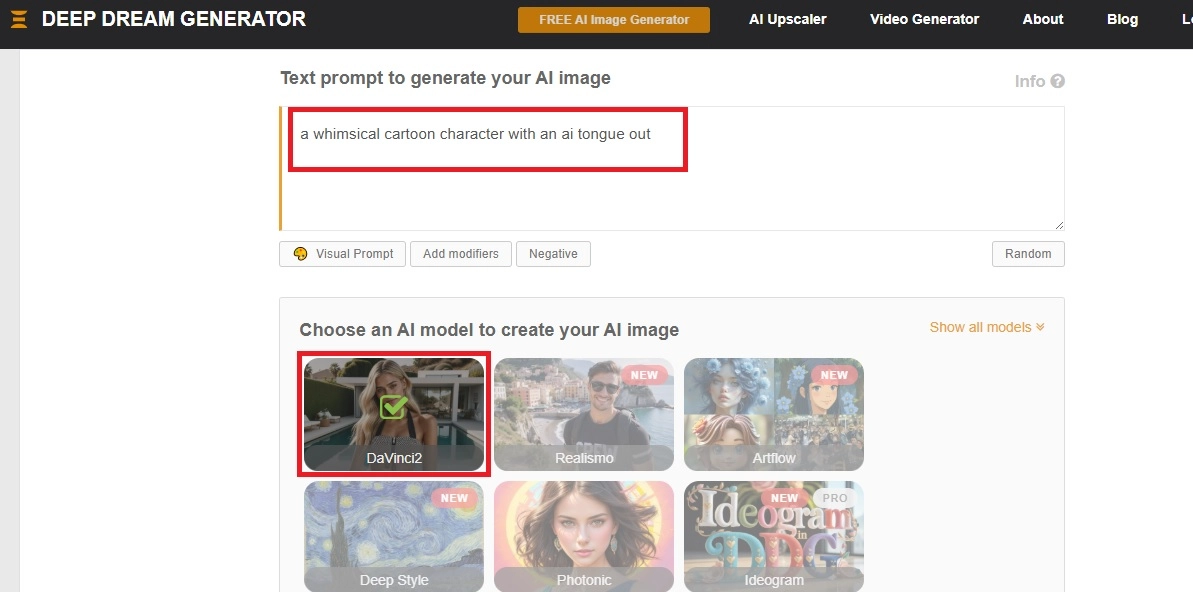Click the NEW badge on Realismo
The image size is (1193, 592).
click(x=644, y=376)
